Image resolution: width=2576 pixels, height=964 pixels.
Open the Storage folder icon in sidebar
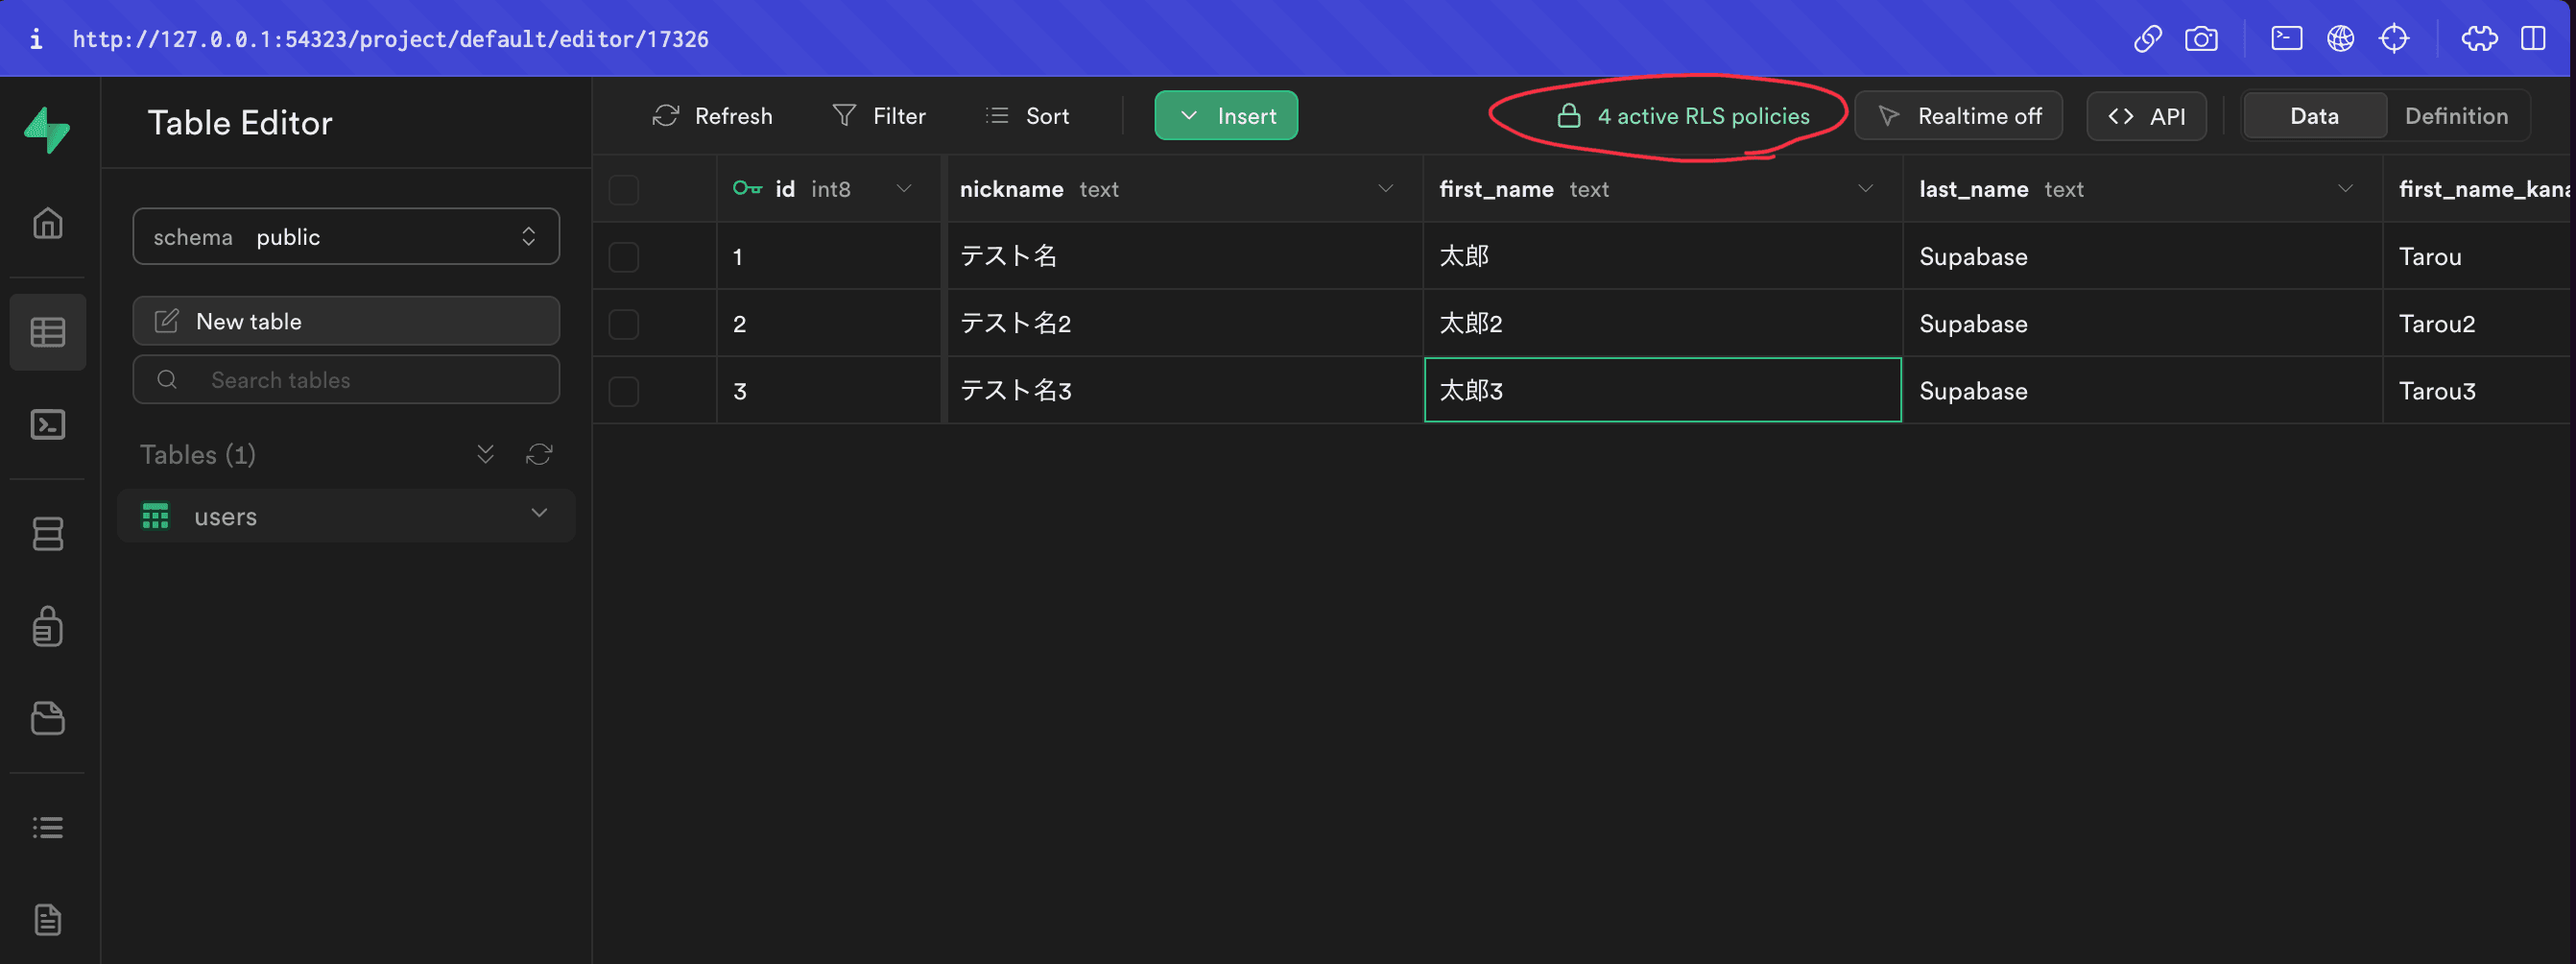(47, 718)
